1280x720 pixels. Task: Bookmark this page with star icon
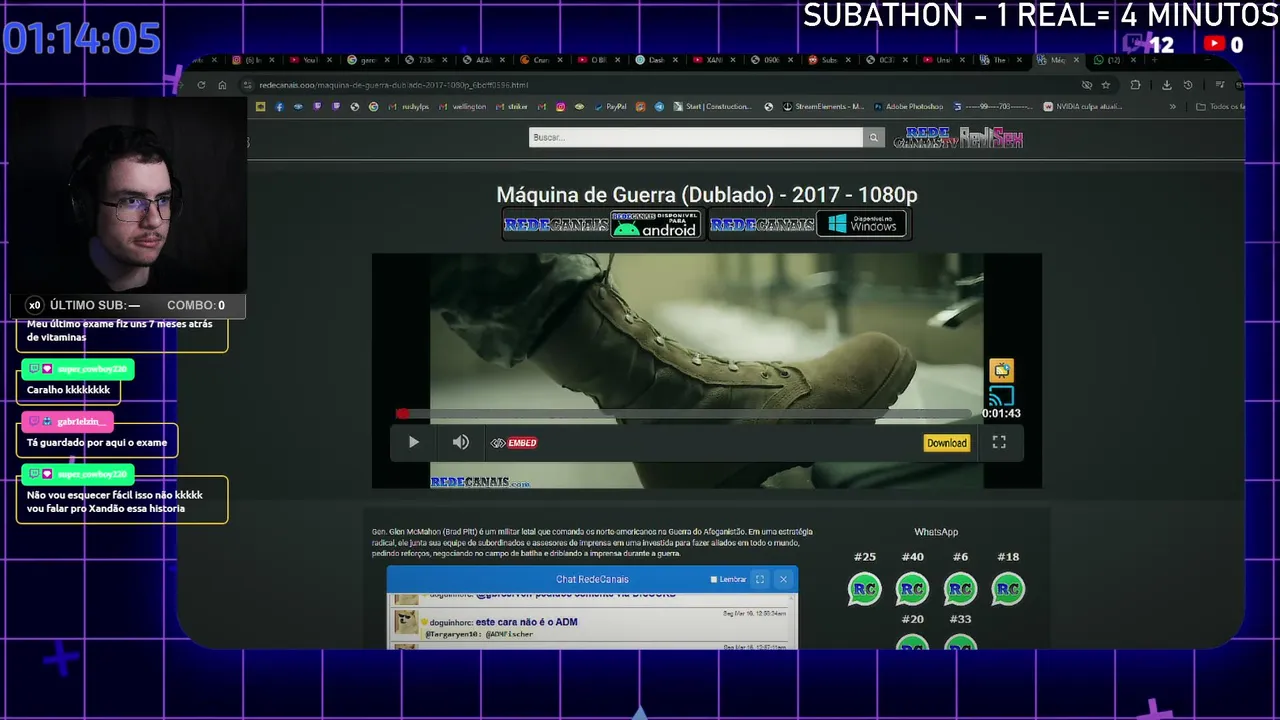(1105, 85)
